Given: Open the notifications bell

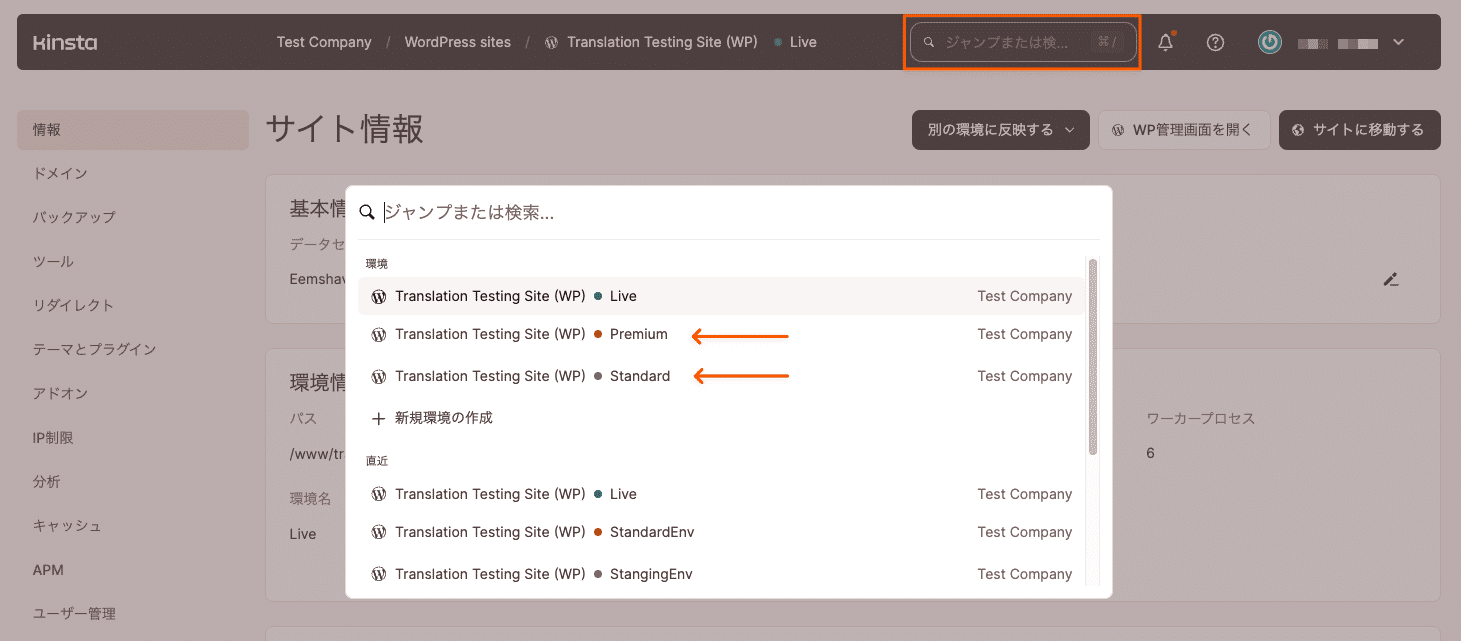Looking at the screenshot, I should click(1165, 42).
